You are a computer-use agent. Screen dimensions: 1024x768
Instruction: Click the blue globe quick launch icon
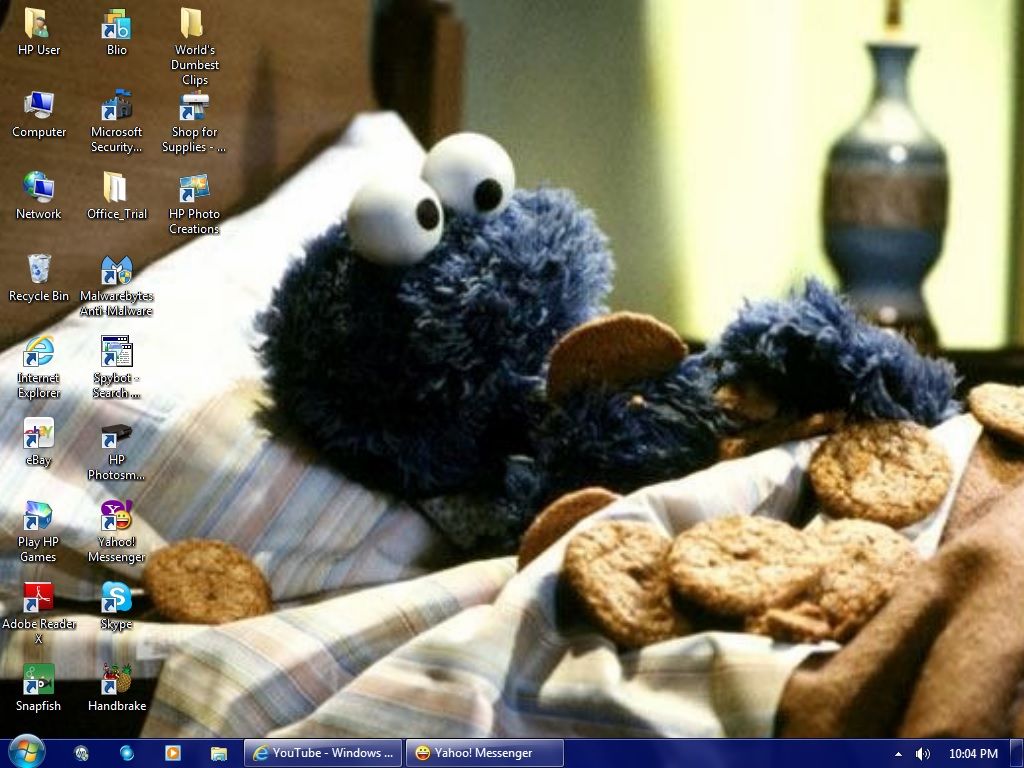pos(127,754)
